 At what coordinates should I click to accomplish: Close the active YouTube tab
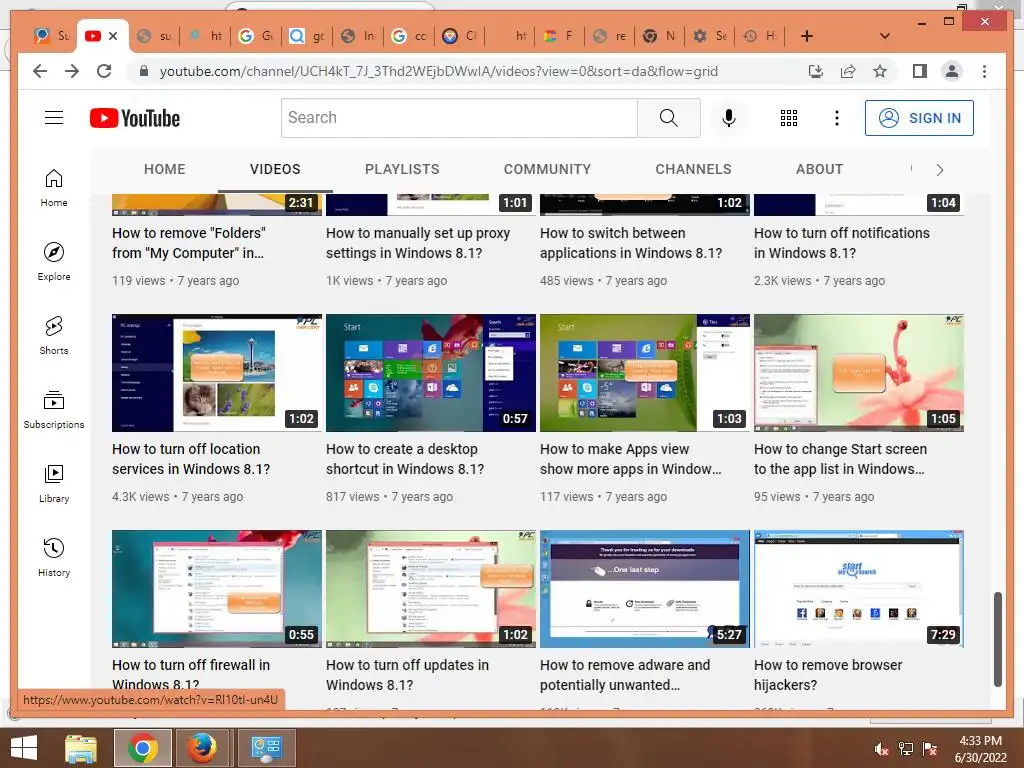click(x=113, y=36)
